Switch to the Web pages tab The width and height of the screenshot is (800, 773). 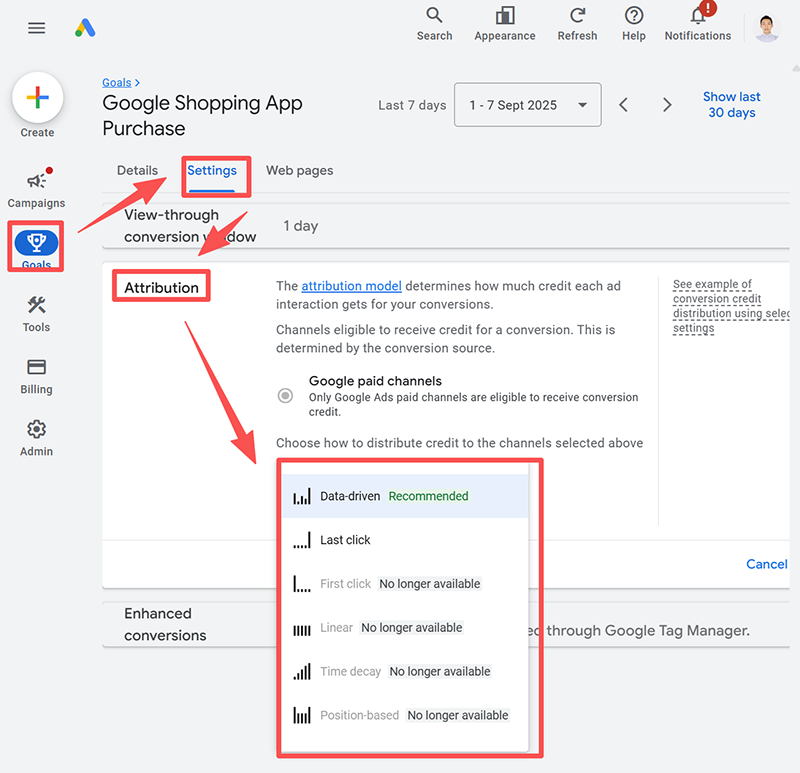[x=299, y=170]
